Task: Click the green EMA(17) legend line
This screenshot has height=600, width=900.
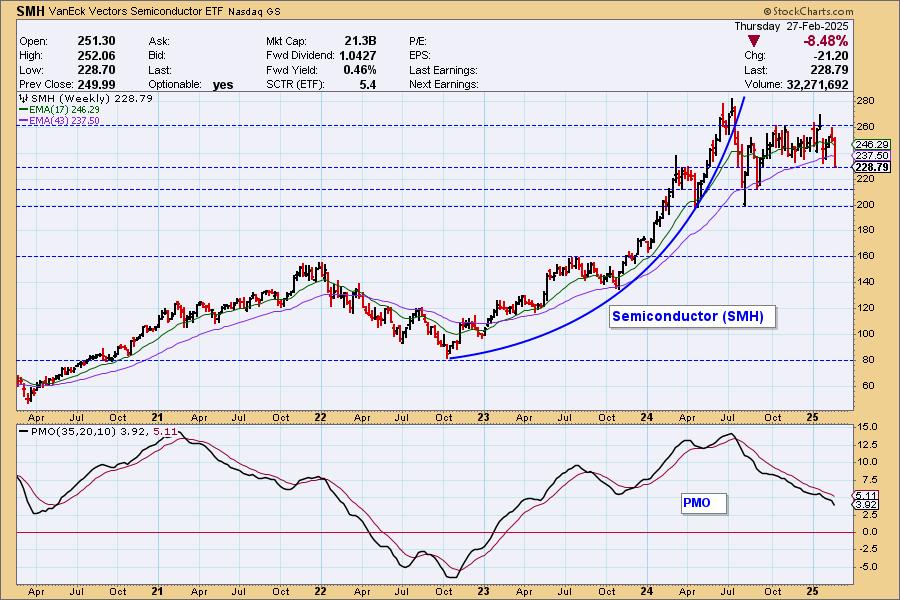Action: tap(24, 110)
